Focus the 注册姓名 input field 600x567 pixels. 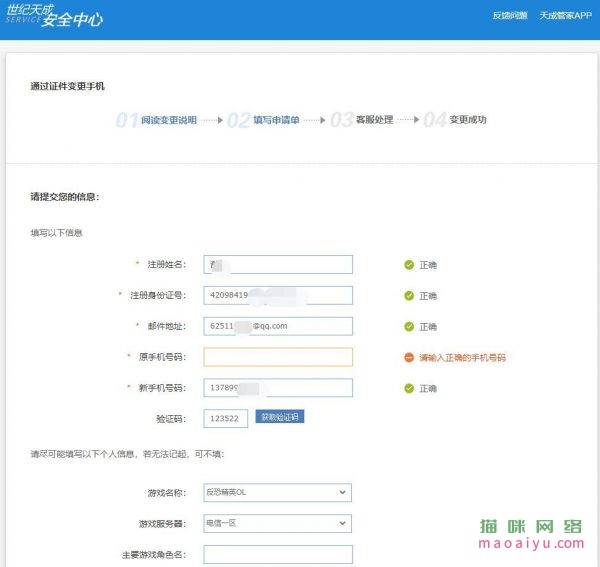(278, 264)
